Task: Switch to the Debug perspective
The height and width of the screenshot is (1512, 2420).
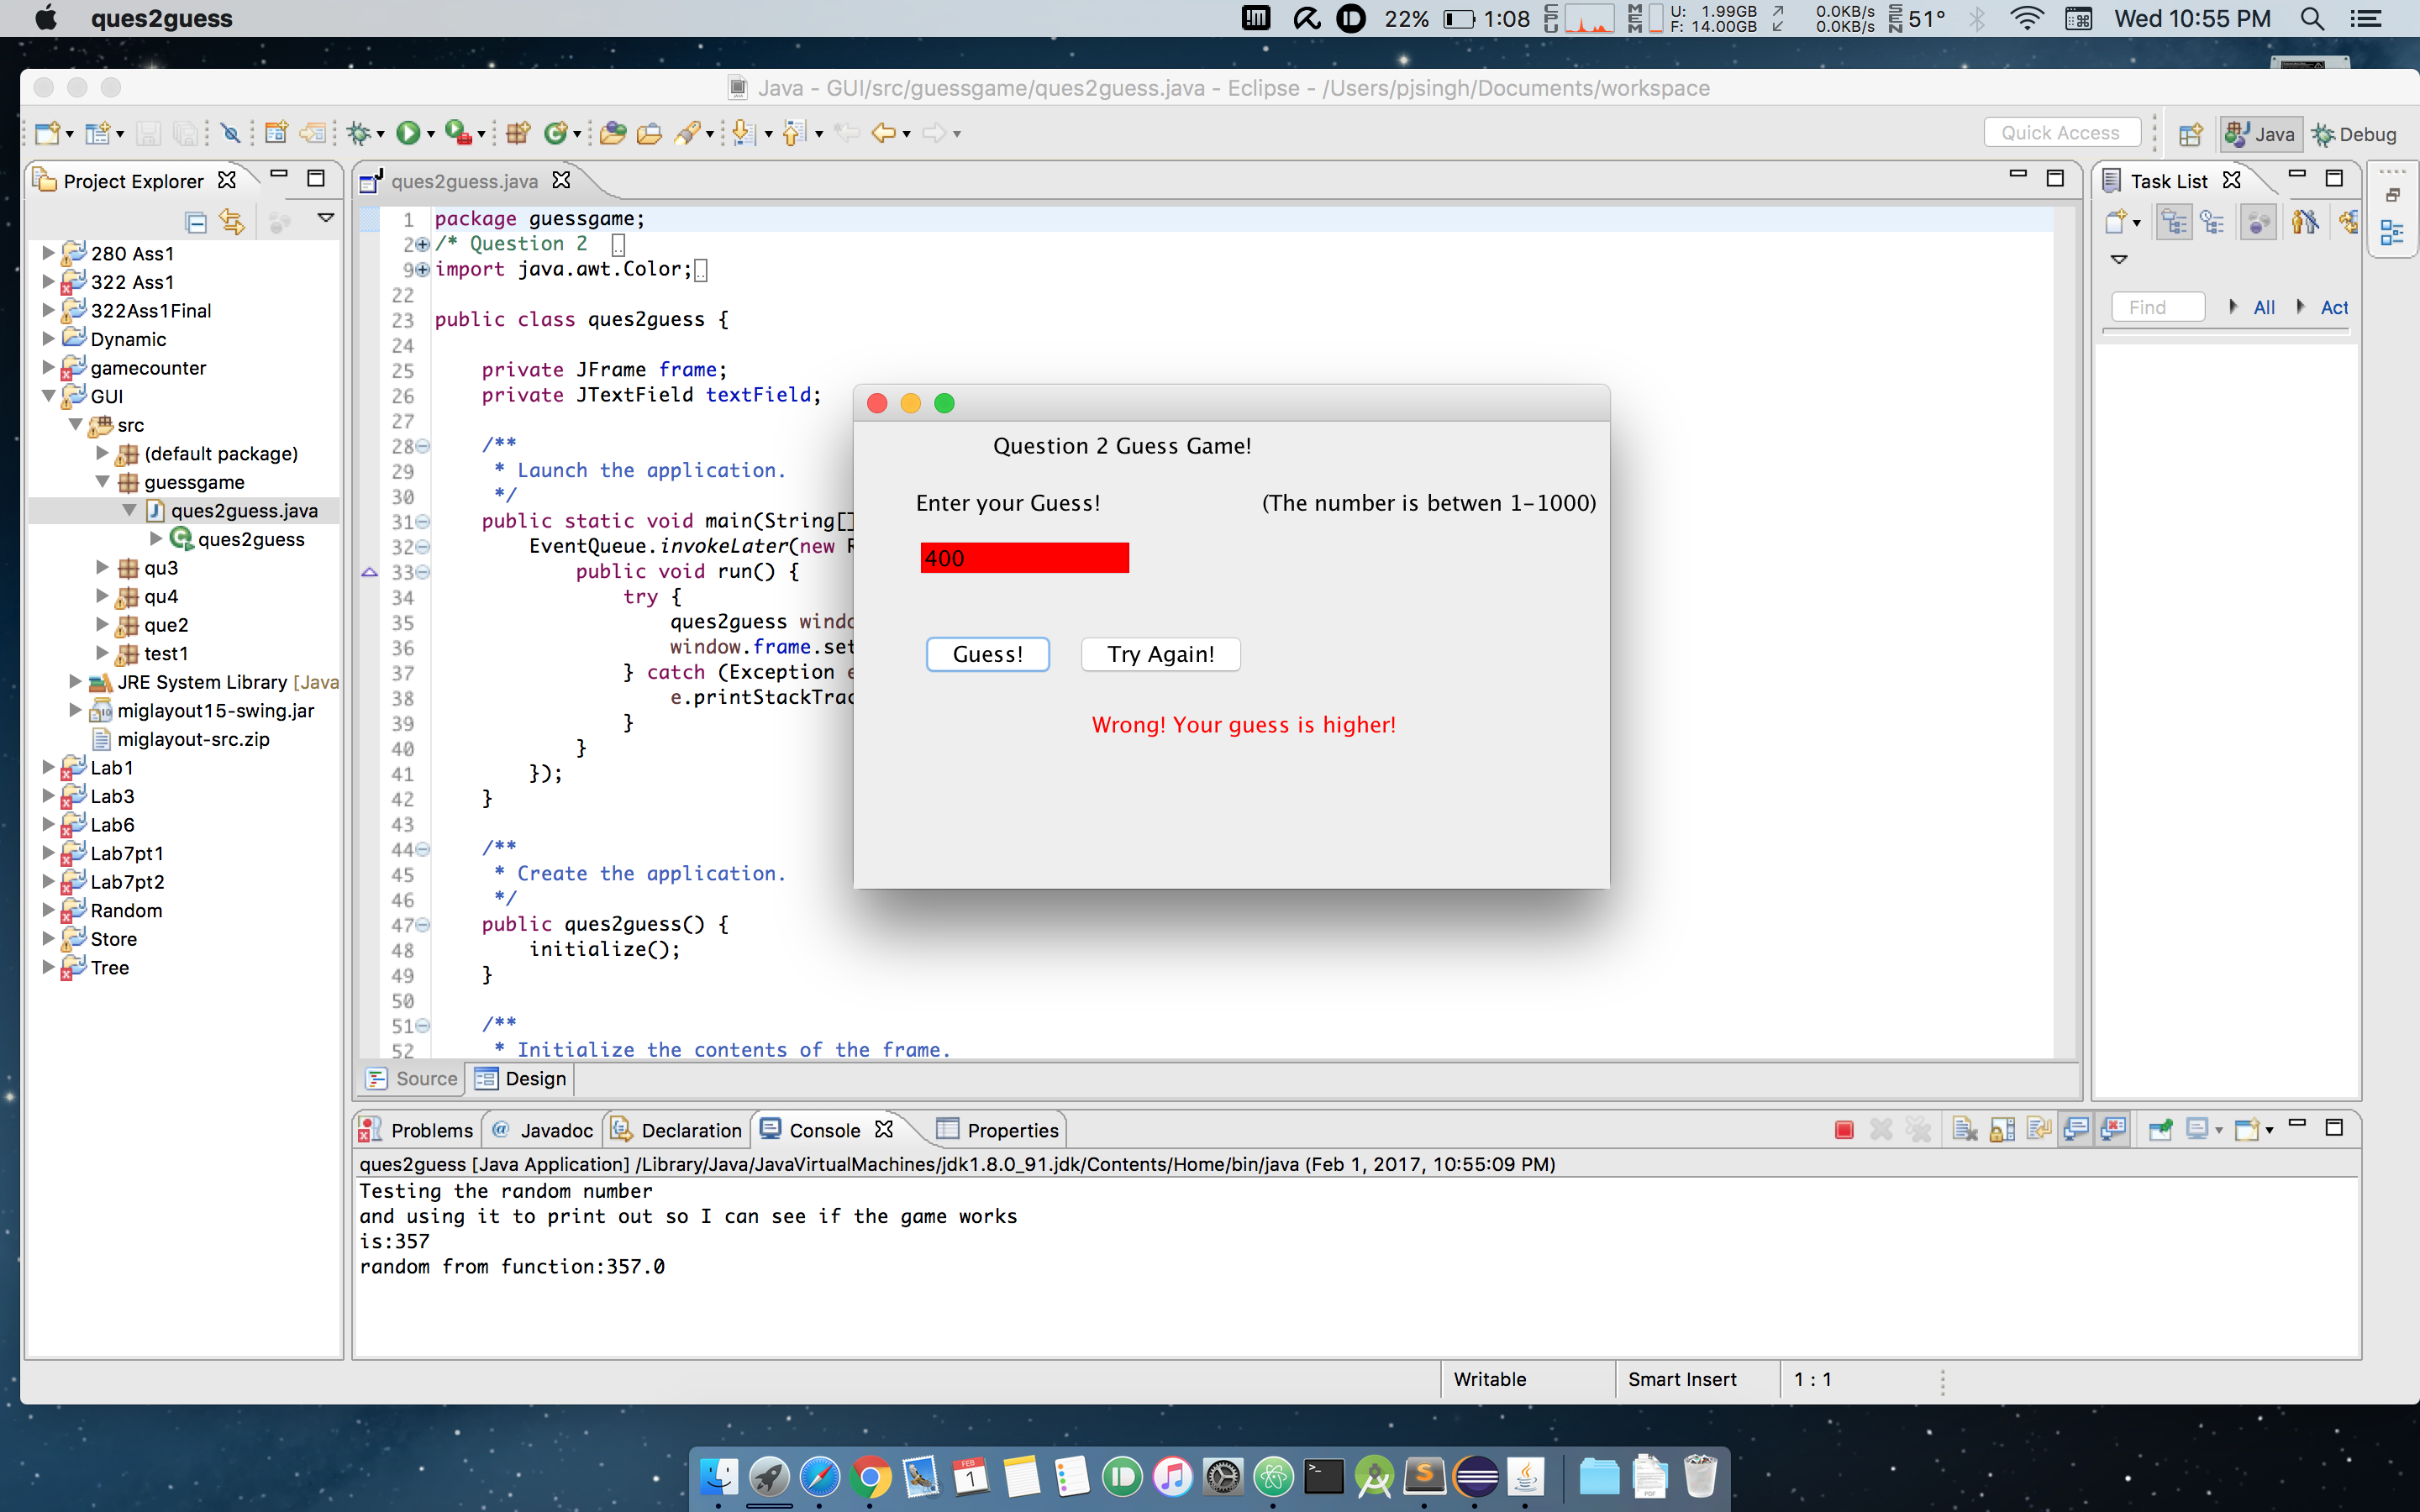Action: 2355,134
